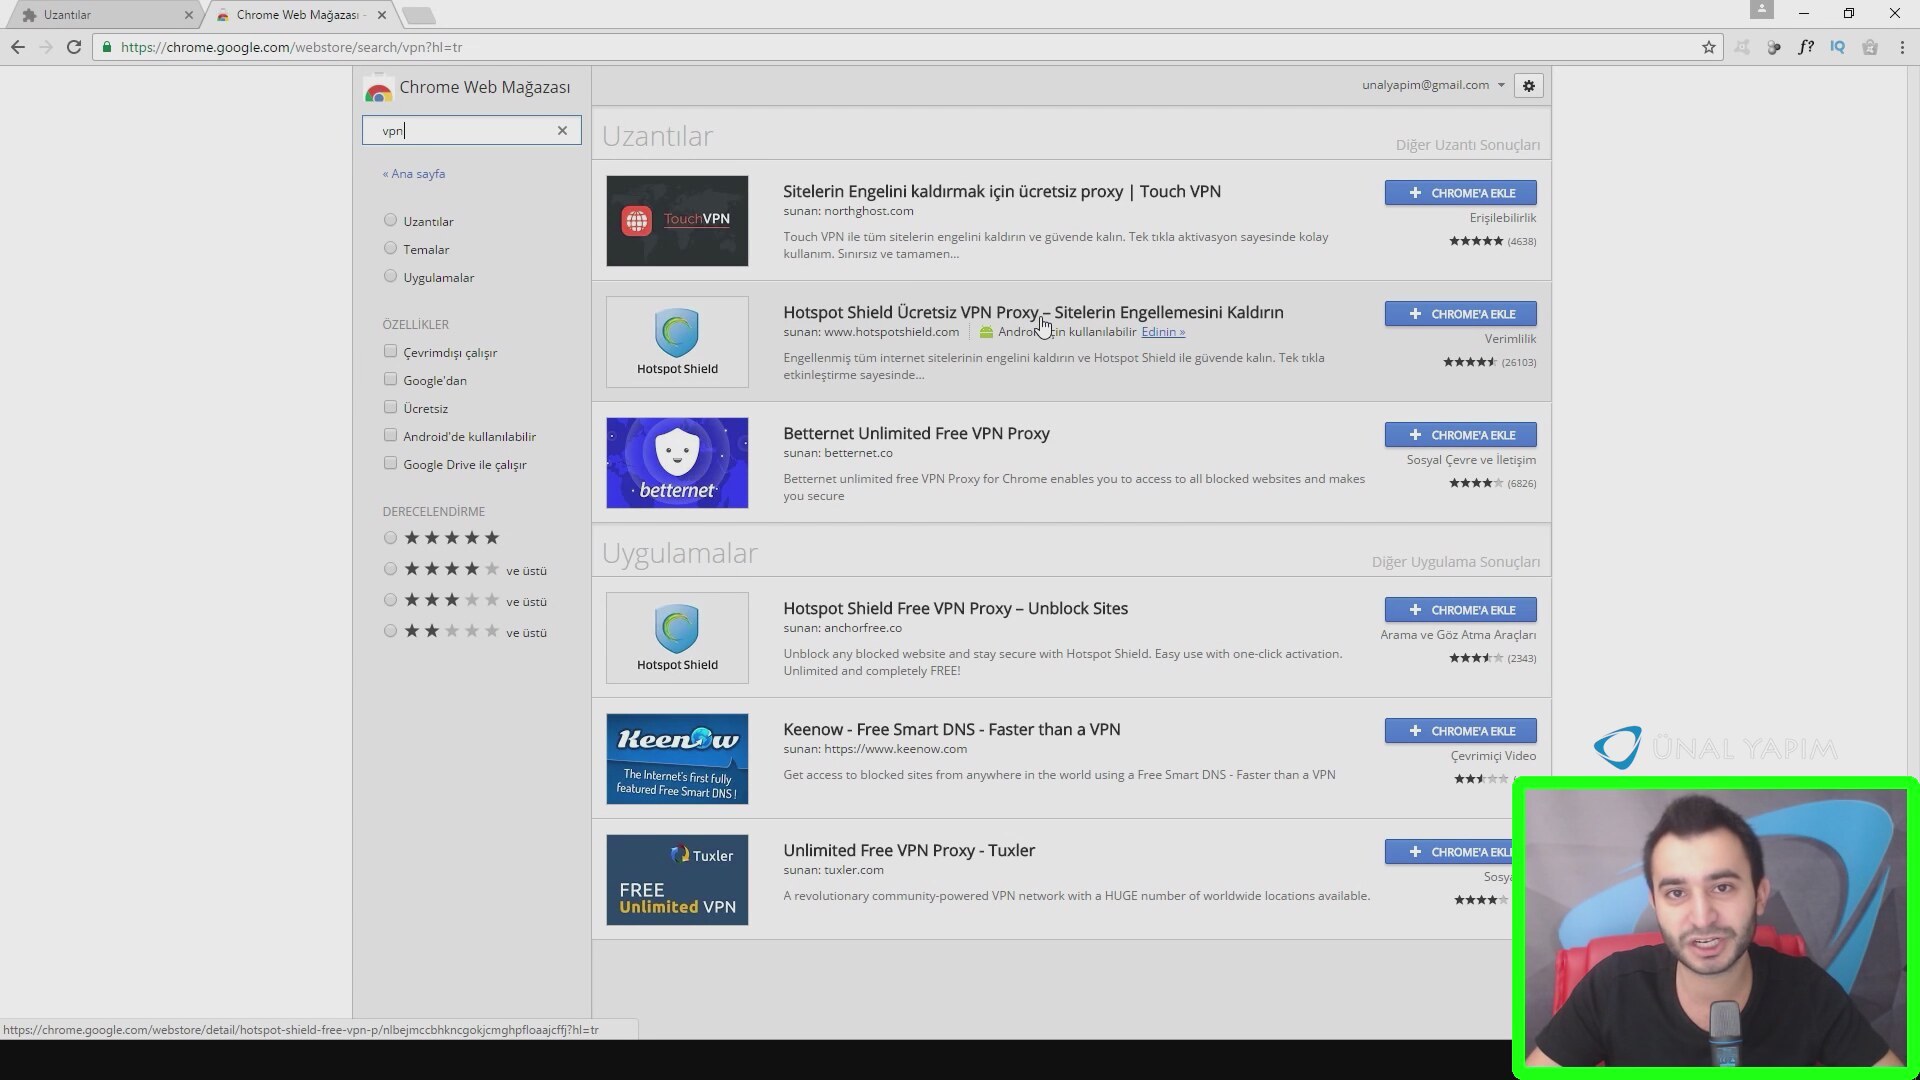This screenshot has width=1920, height=1080.
Task: Select the Uygulamalar radio filter
Action: click(390, 276)
